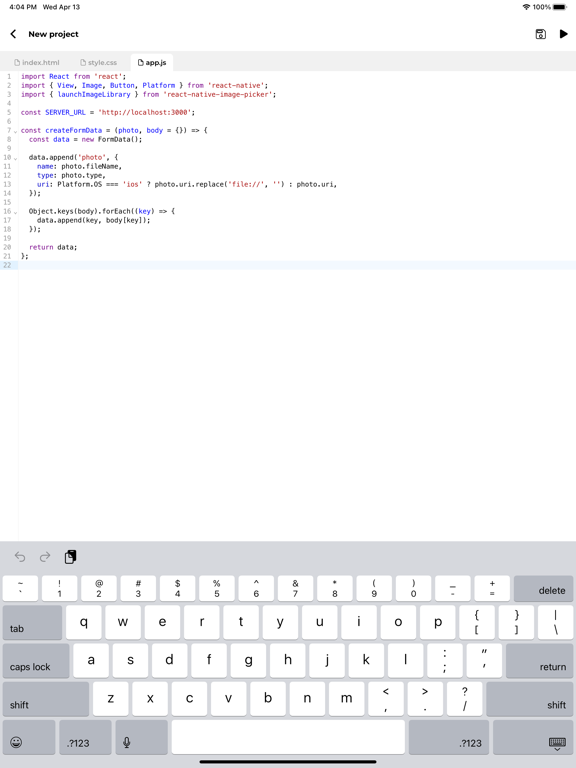The image size is (576, 768).
Task: Tap the return key
Action: tap(539, 661)
